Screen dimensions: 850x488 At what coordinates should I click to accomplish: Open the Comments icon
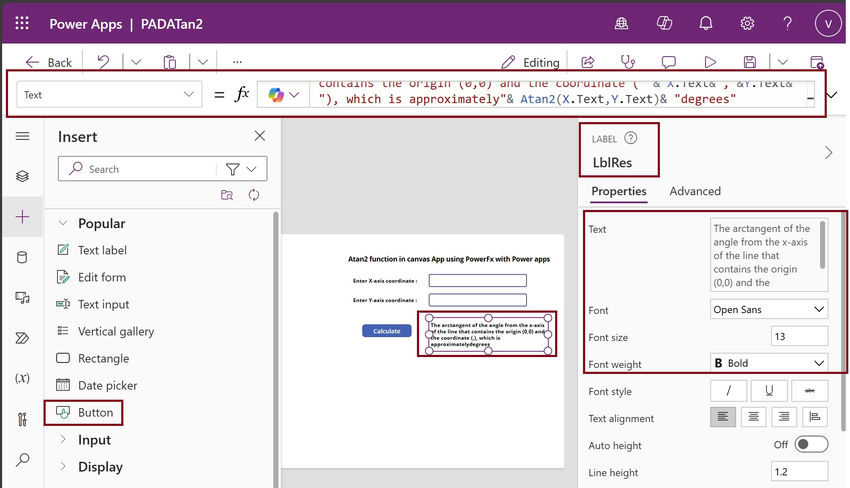tap(668, 62)
